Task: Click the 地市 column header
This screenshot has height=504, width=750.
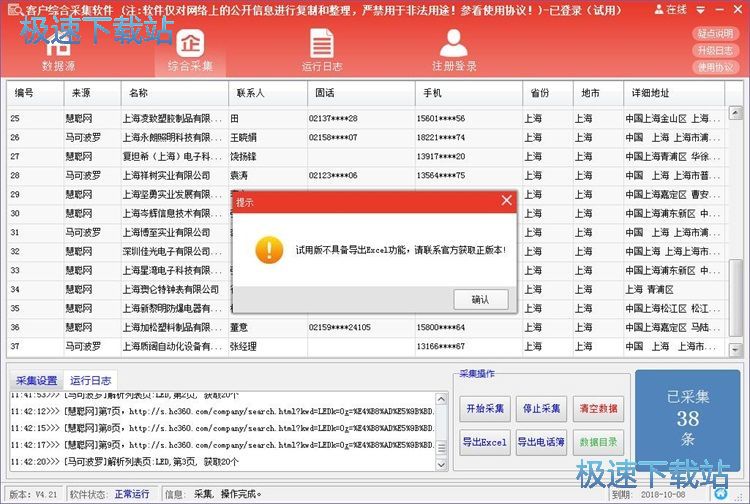Action: tap(598, 93)
